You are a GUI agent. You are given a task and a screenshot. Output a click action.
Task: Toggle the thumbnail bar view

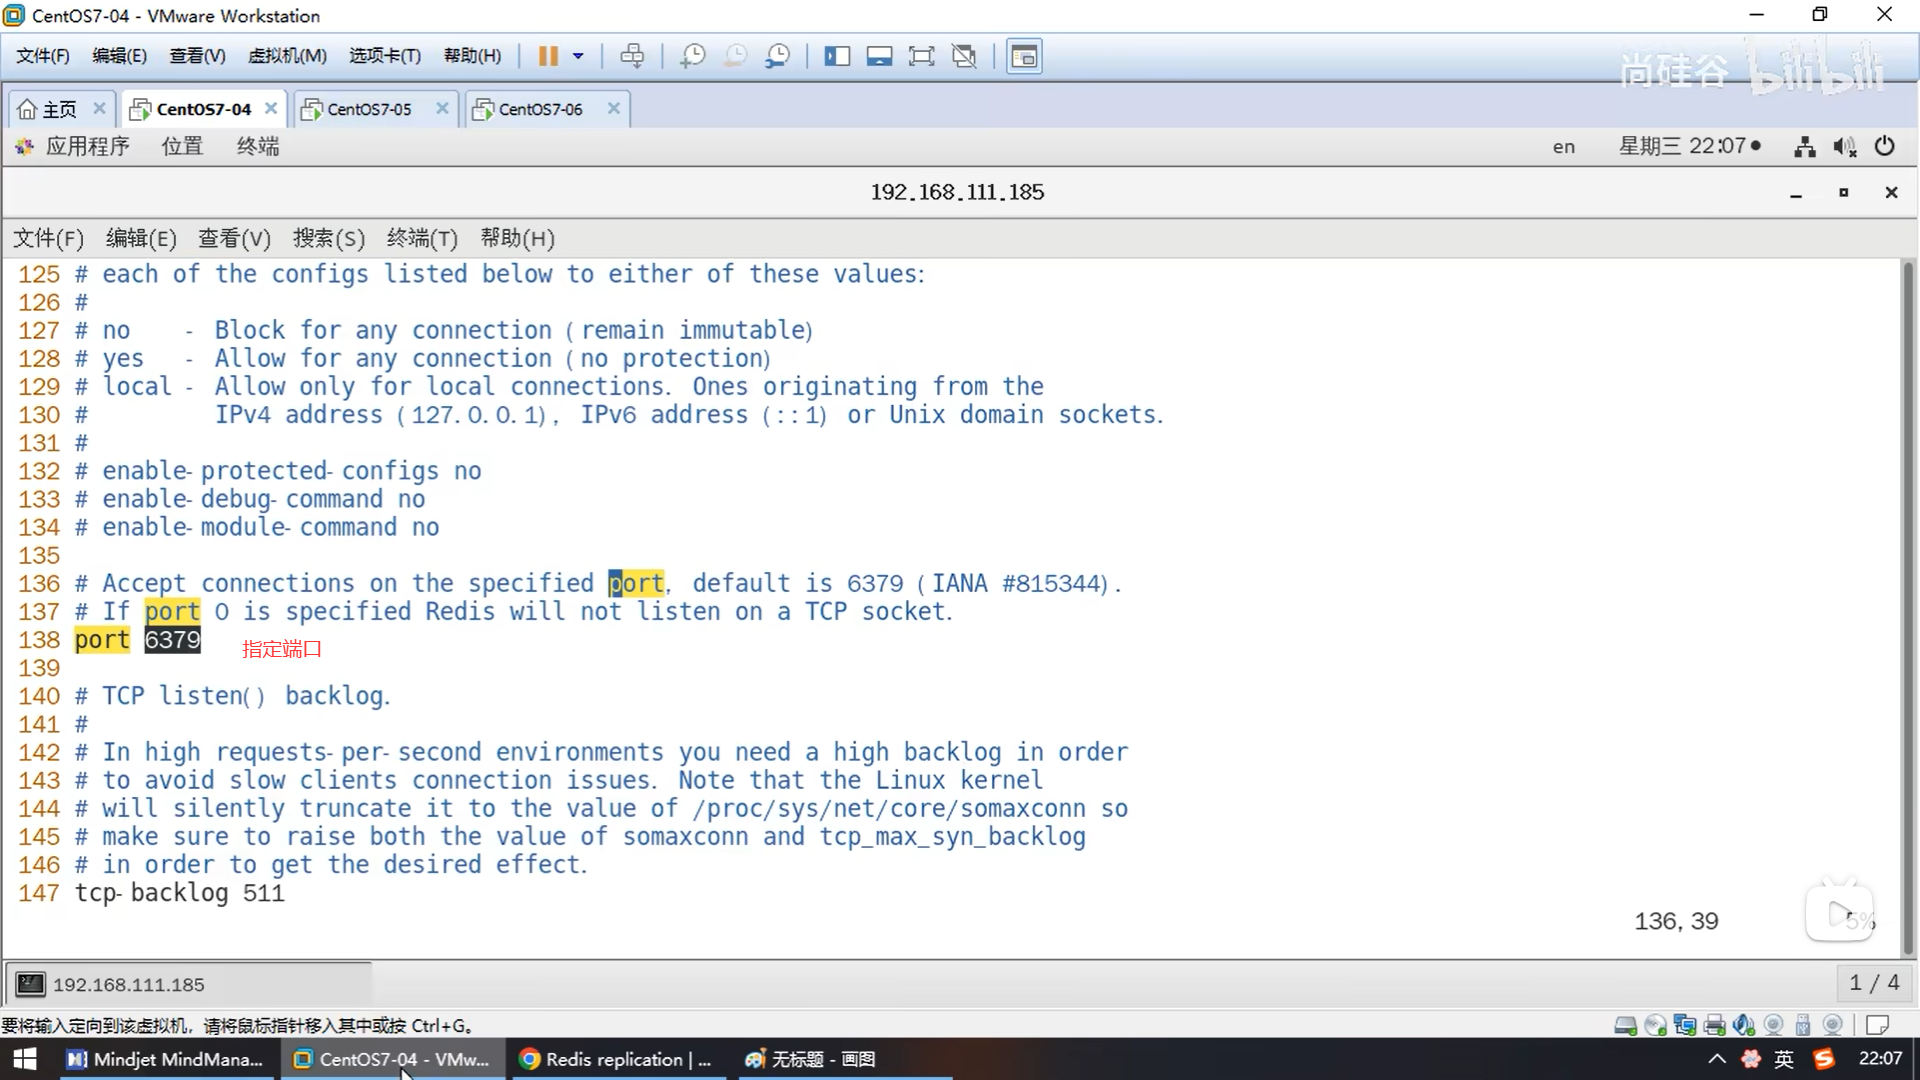879,56
